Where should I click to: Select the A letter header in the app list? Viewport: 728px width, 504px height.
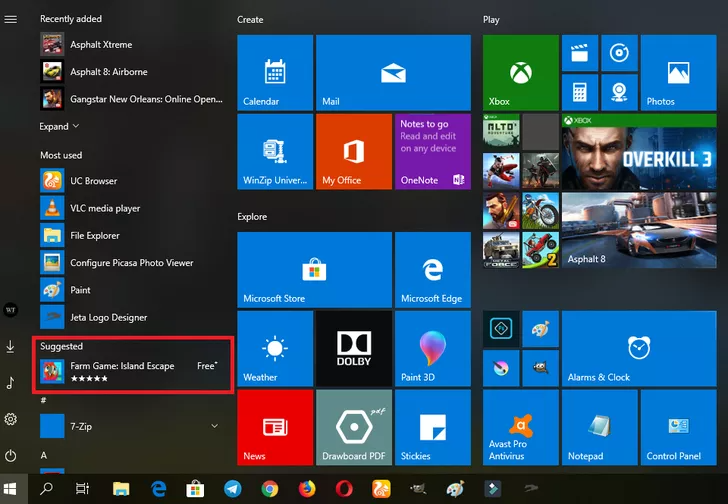coord(44,455)
